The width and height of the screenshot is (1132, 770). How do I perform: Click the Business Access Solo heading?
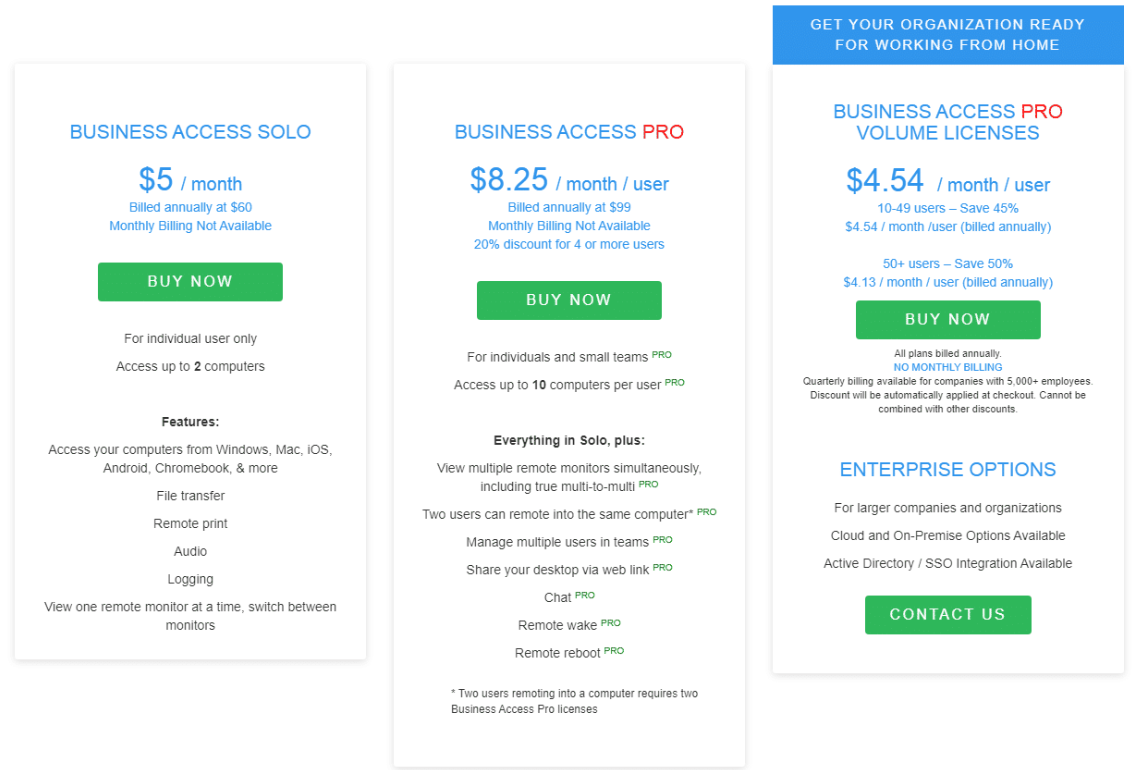[190, 132]
